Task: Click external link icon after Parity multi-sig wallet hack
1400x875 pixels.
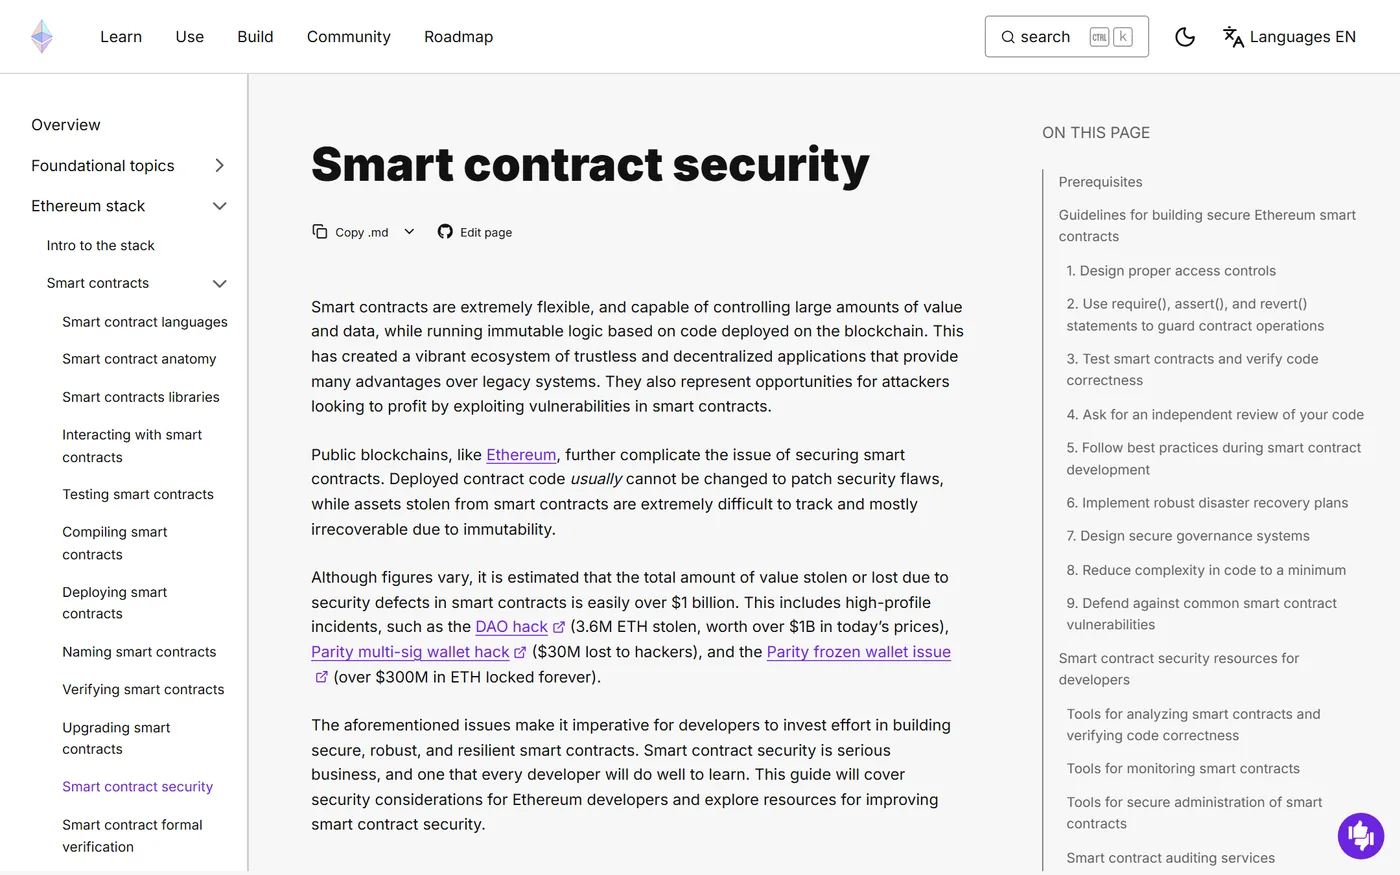Action: (x=520, y=652)
